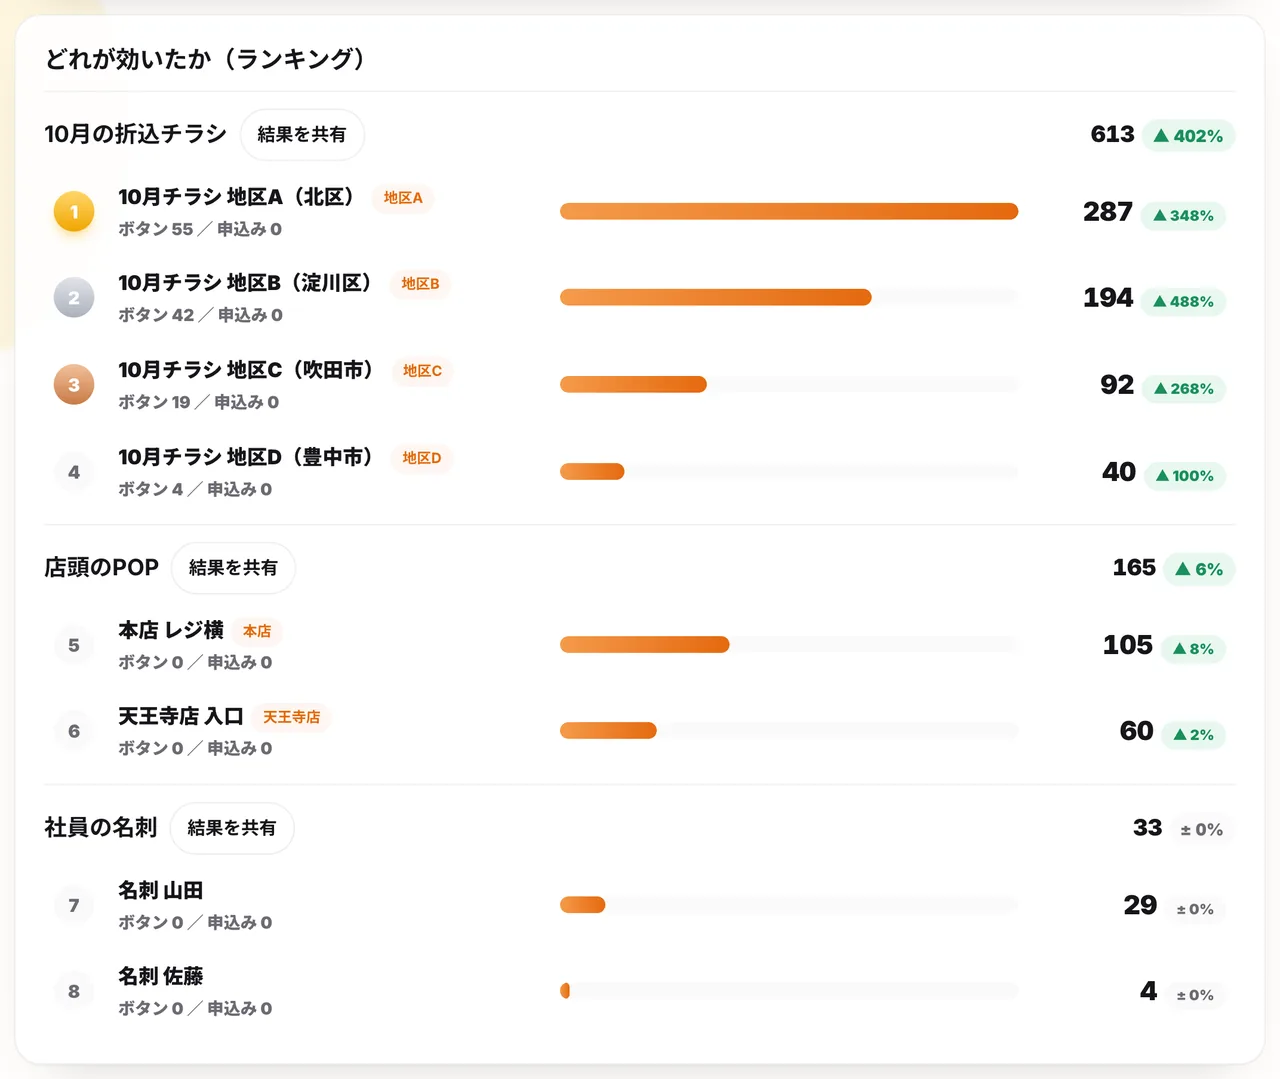The height and width of the screenshot is (1079, 1280).
Task: Click the 地区C tag chip
Action: pos(422,371)
